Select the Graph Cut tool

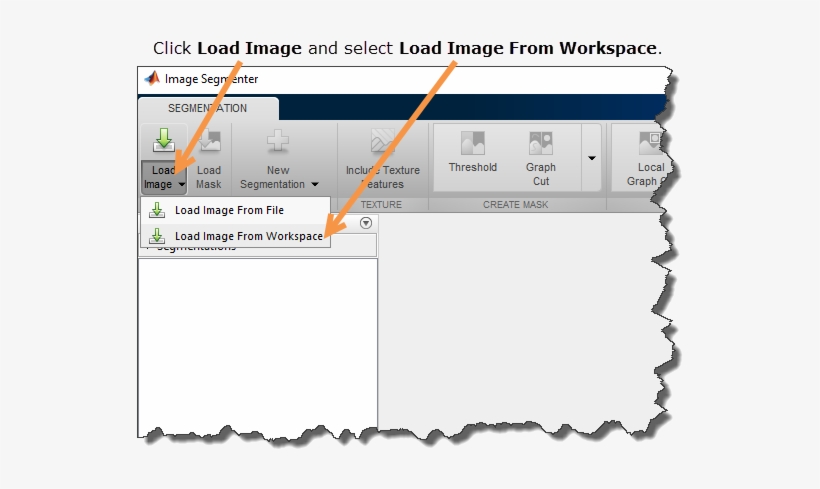tap(541, 159)
